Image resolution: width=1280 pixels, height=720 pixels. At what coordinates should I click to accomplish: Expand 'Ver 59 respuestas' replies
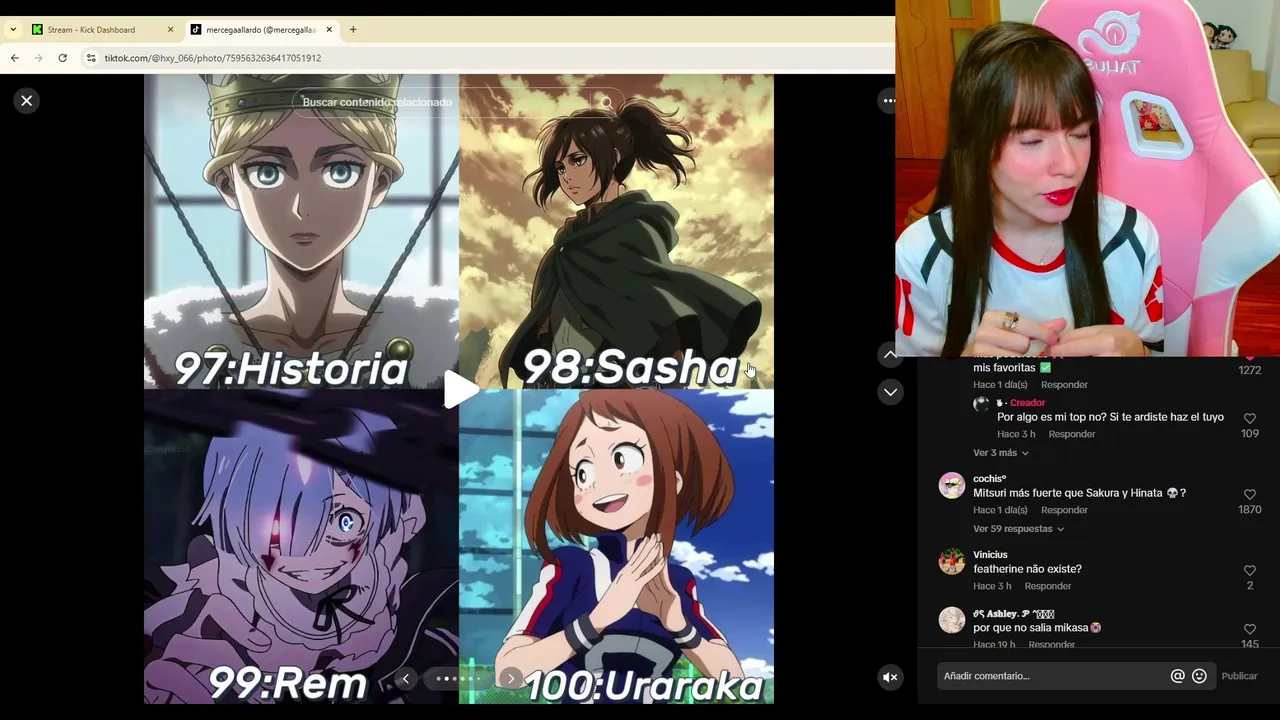[1018, 529]
